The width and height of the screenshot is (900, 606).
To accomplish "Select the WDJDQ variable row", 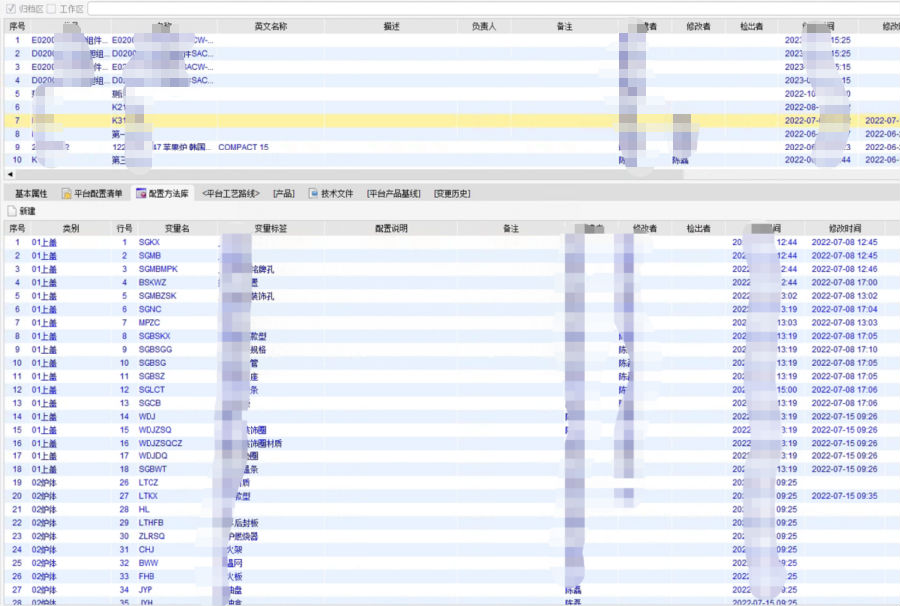I will point(452,456).
